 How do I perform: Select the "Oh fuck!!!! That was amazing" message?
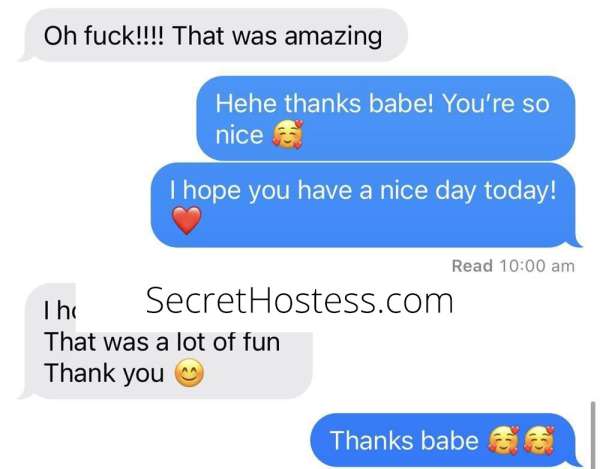click(213, 36)
